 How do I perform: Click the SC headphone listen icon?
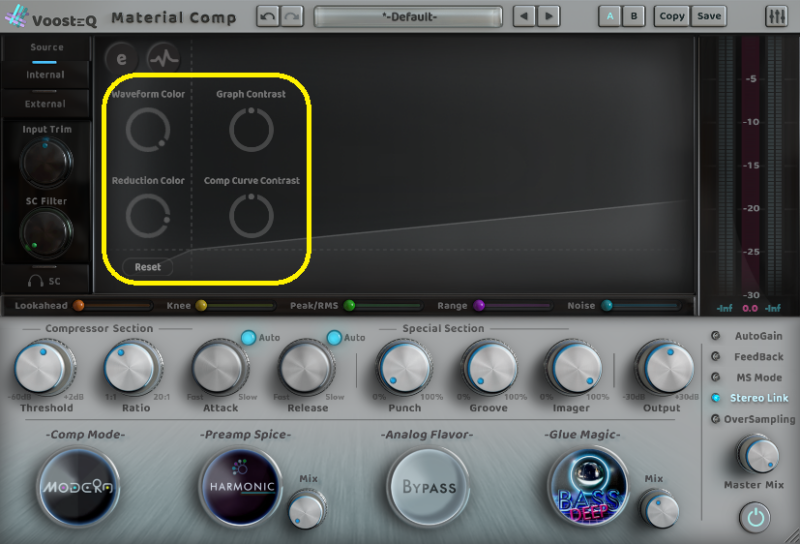(x=46, y=282)
